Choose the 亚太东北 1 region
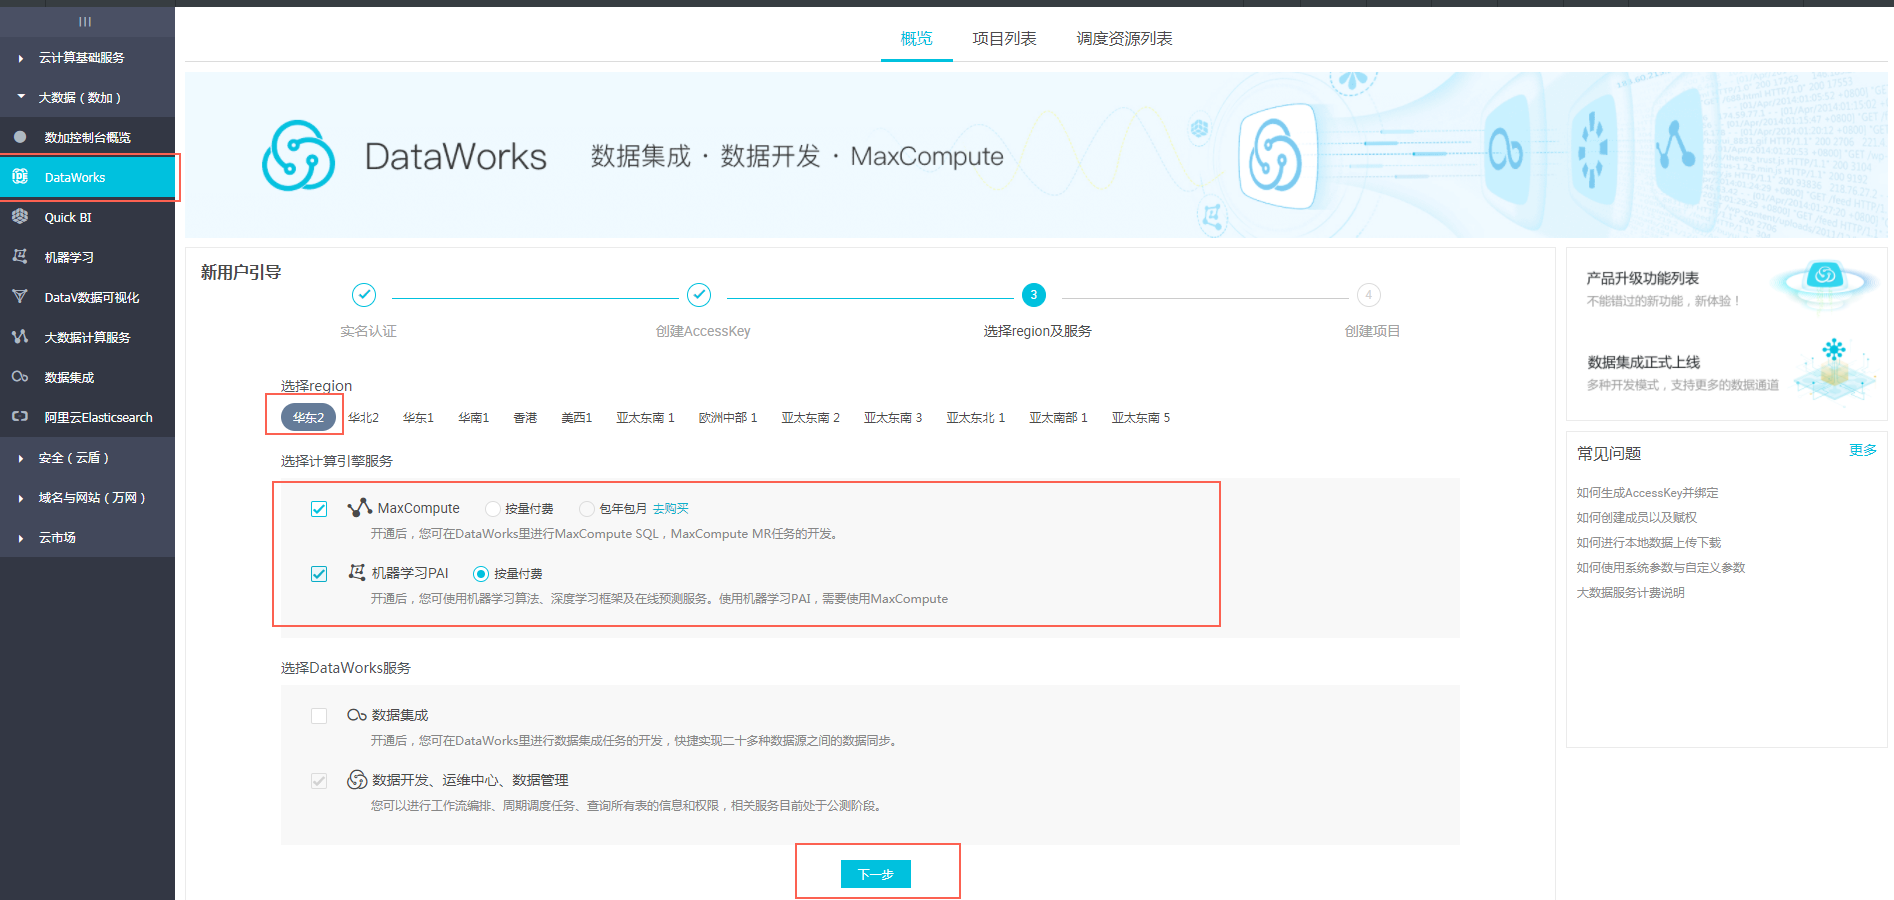1894x900 pixels. (x=976, y=417)
